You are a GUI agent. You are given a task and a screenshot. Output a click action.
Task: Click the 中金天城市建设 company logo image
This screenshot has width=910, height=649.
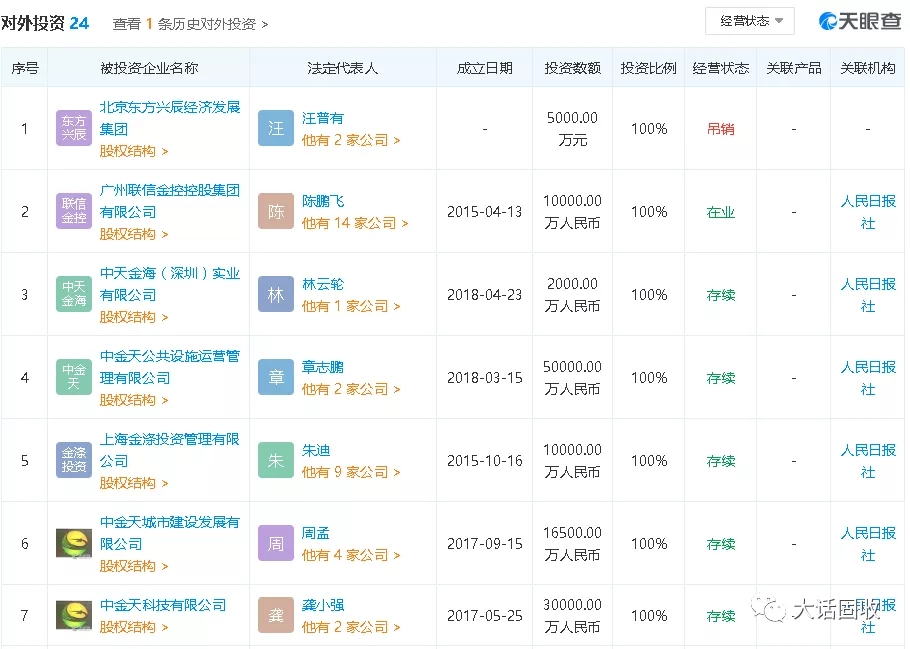(74, 543)
